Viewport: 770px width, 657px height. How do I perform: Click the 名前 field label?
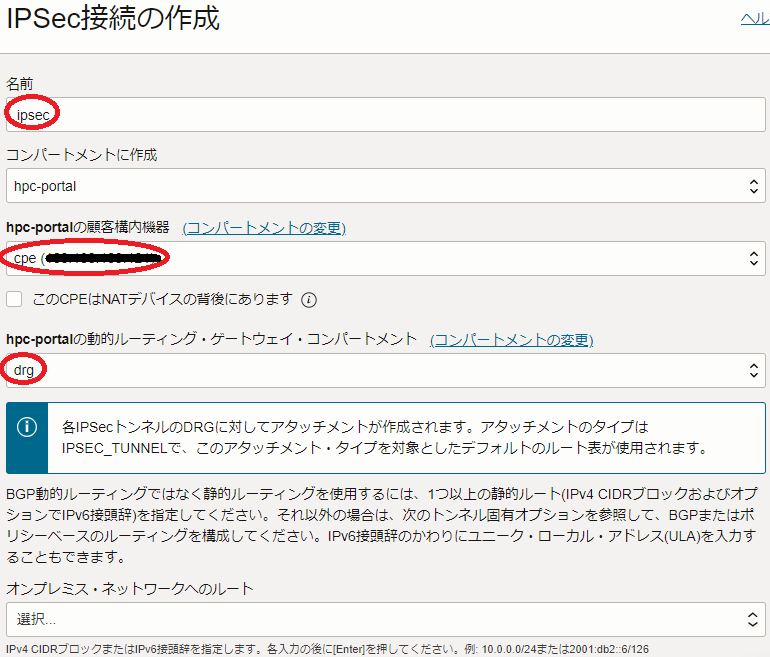tap(20, 82)
